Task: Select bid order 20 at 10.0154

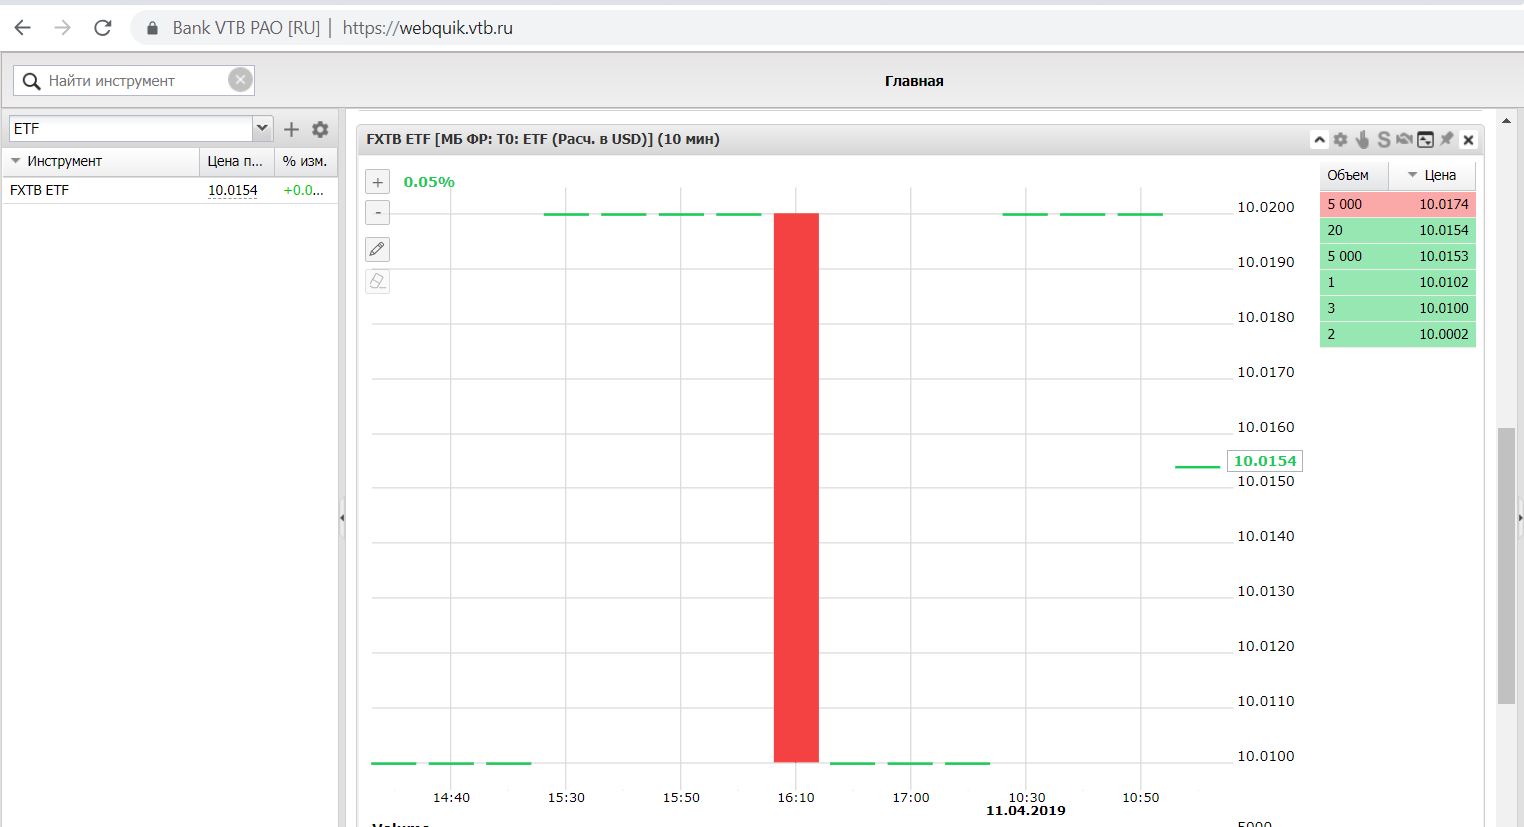Action: click(1398, 230)
